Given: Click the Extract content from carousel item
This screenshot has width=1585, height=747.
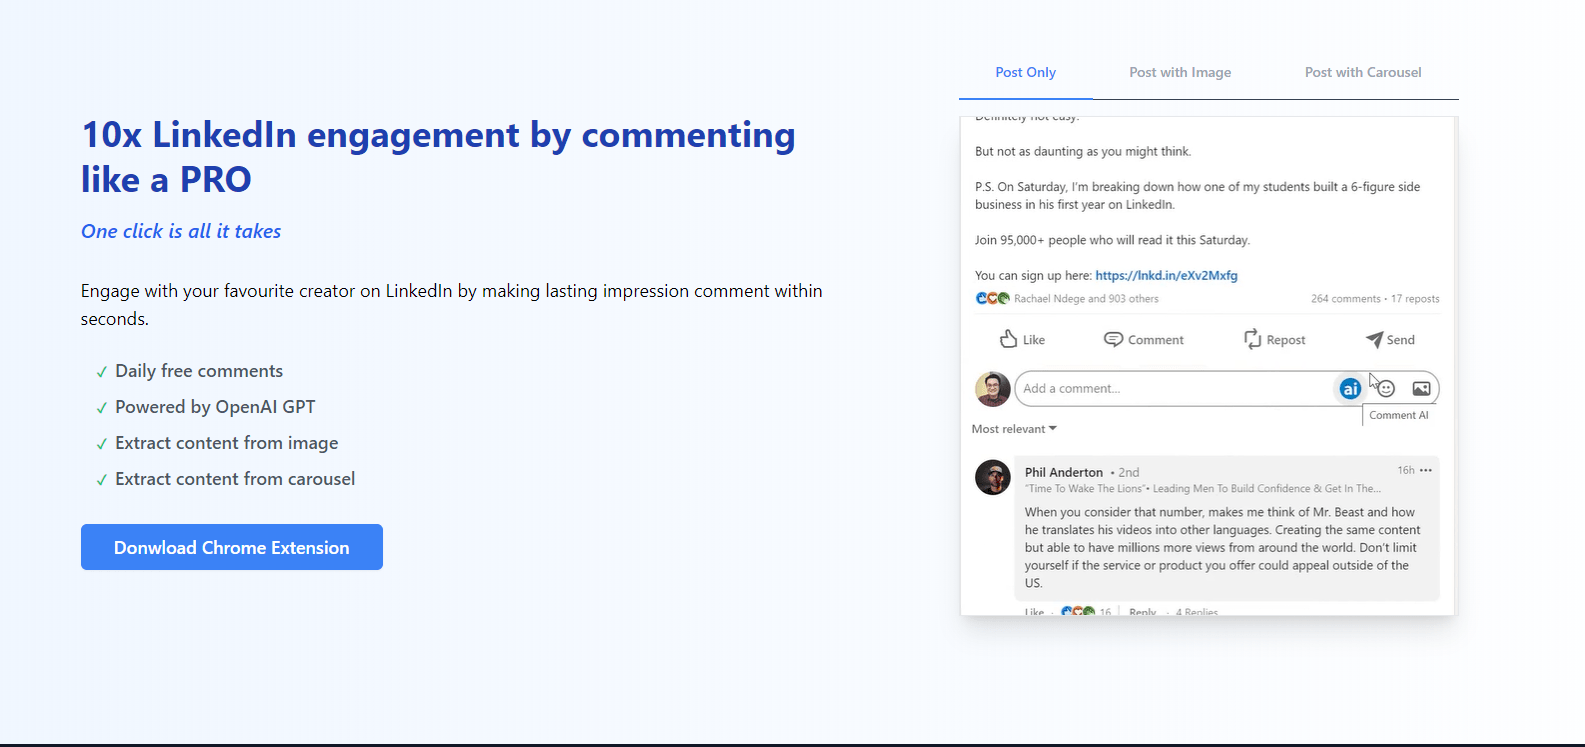Looking at the screenshot, I should pos(235,479).
